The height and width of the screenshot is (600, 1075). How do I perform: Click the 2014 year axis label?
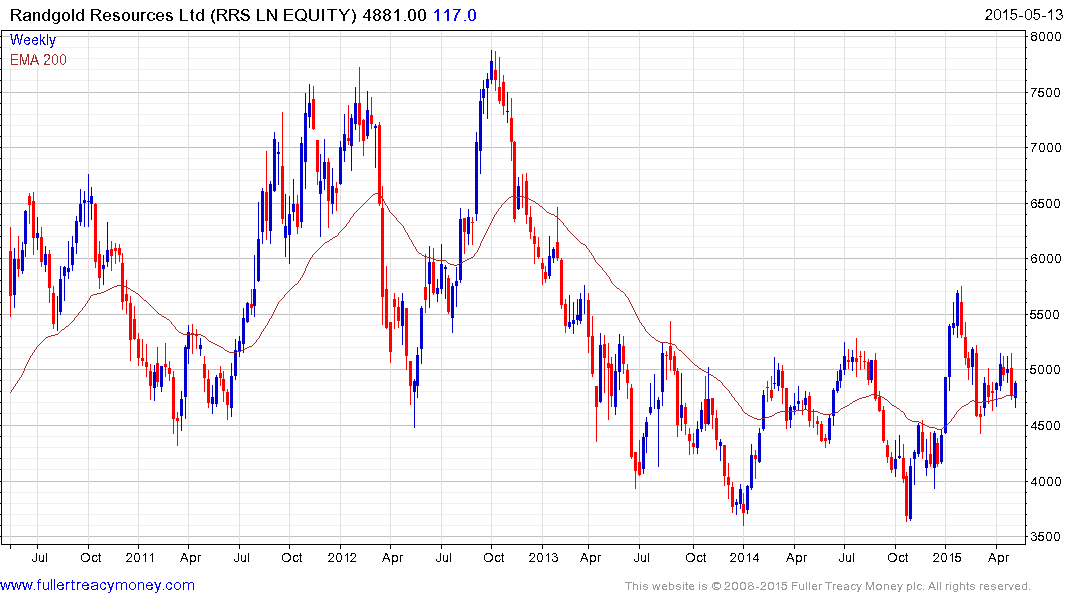(x=745, y=557)
